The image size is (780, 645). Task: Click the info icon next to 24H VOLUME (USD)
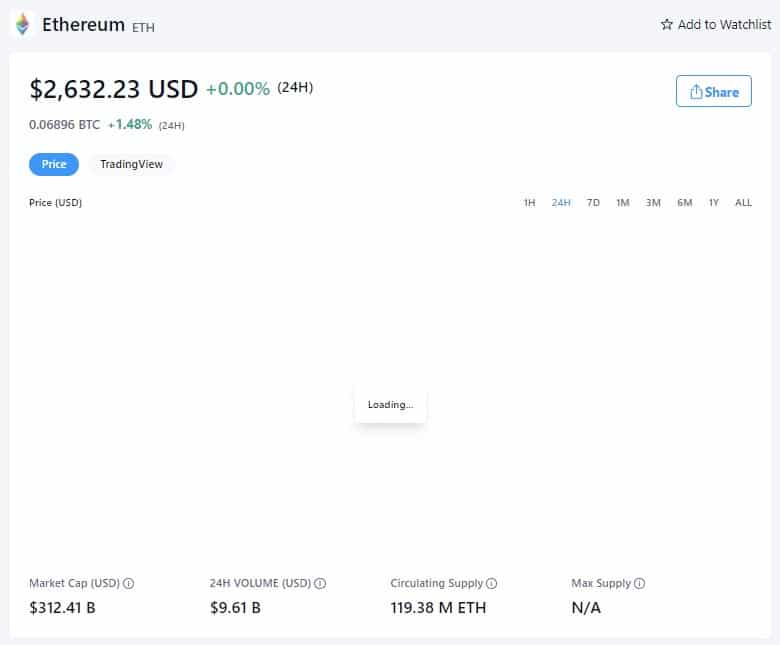click(x=320, y=583)
